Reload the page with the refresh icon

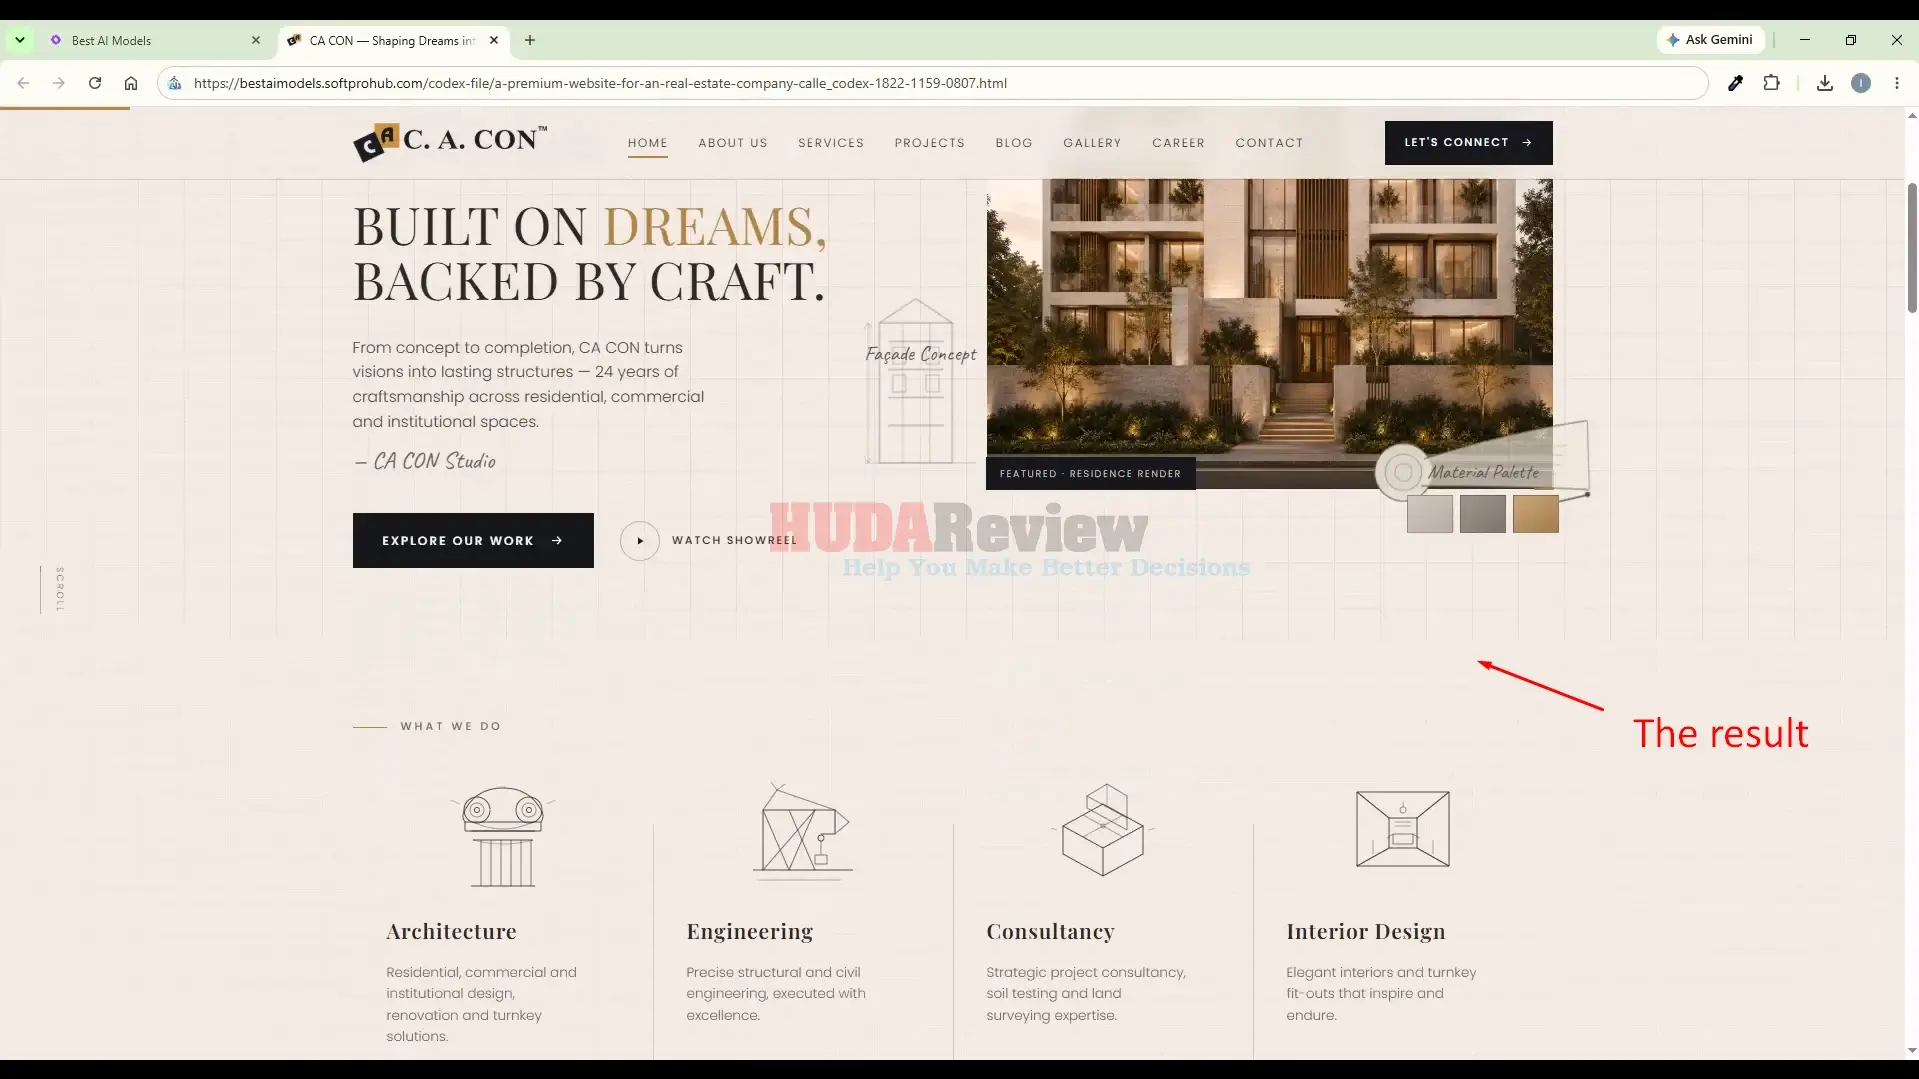pyautogui.click(x=95, y=83)
